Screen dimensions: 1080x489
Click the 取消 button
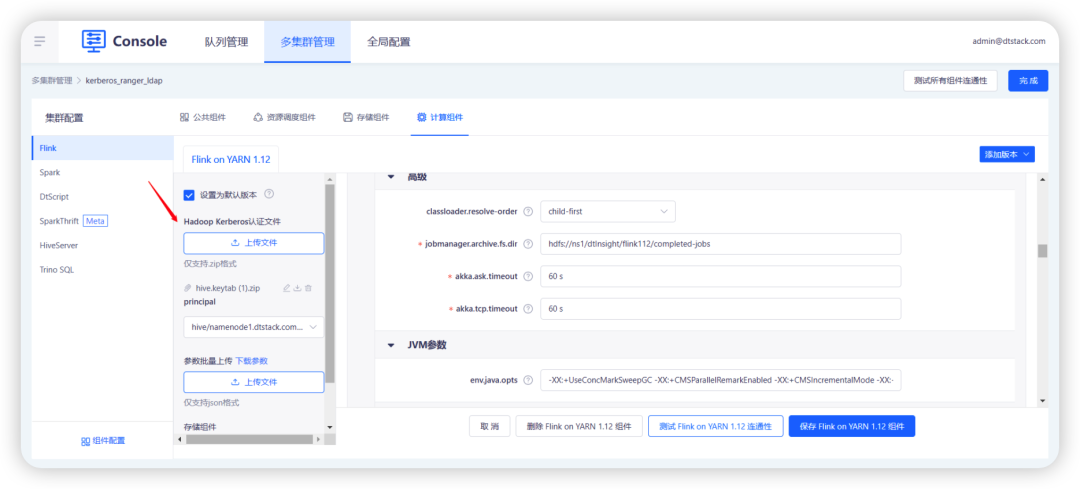(490, 426)
